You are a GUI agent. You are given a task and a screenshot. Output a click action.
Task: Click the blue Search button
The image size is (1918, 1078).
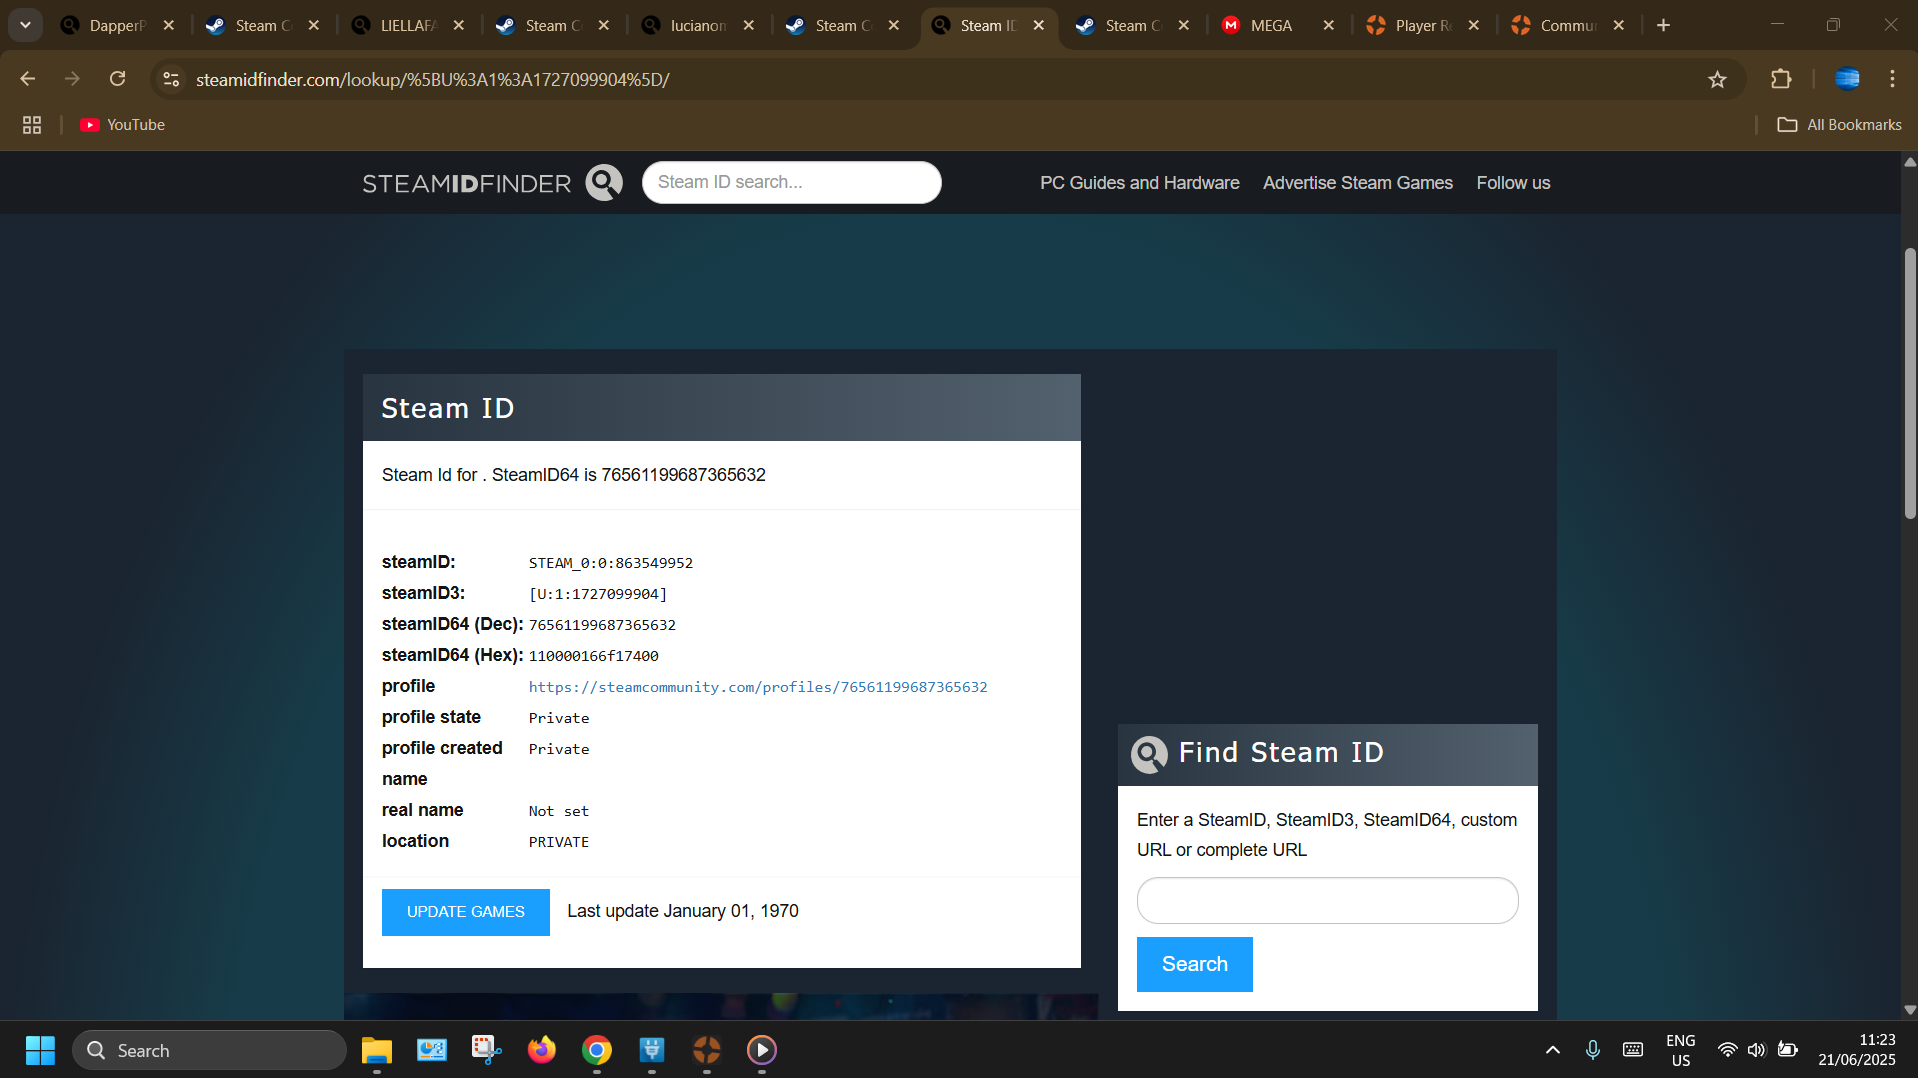(1195, 964)
